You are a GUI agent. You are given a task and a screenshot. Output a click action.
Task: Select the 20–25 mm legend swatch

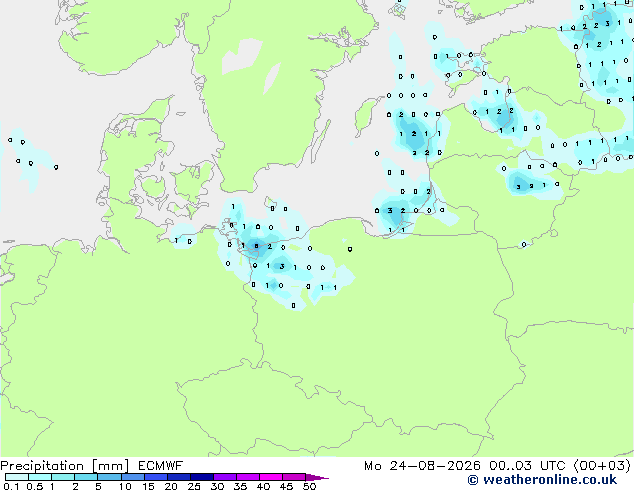pyautogui.click(x=178, y=477)
